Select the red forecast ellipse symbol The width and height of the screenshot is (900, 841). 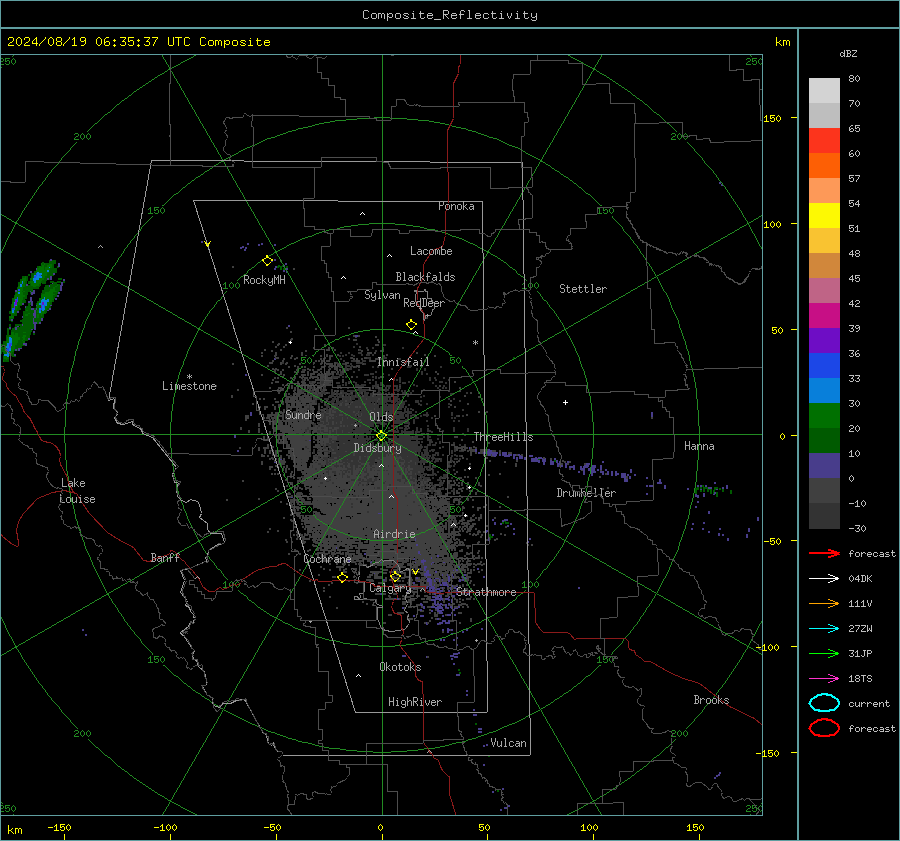coord(824,728)
